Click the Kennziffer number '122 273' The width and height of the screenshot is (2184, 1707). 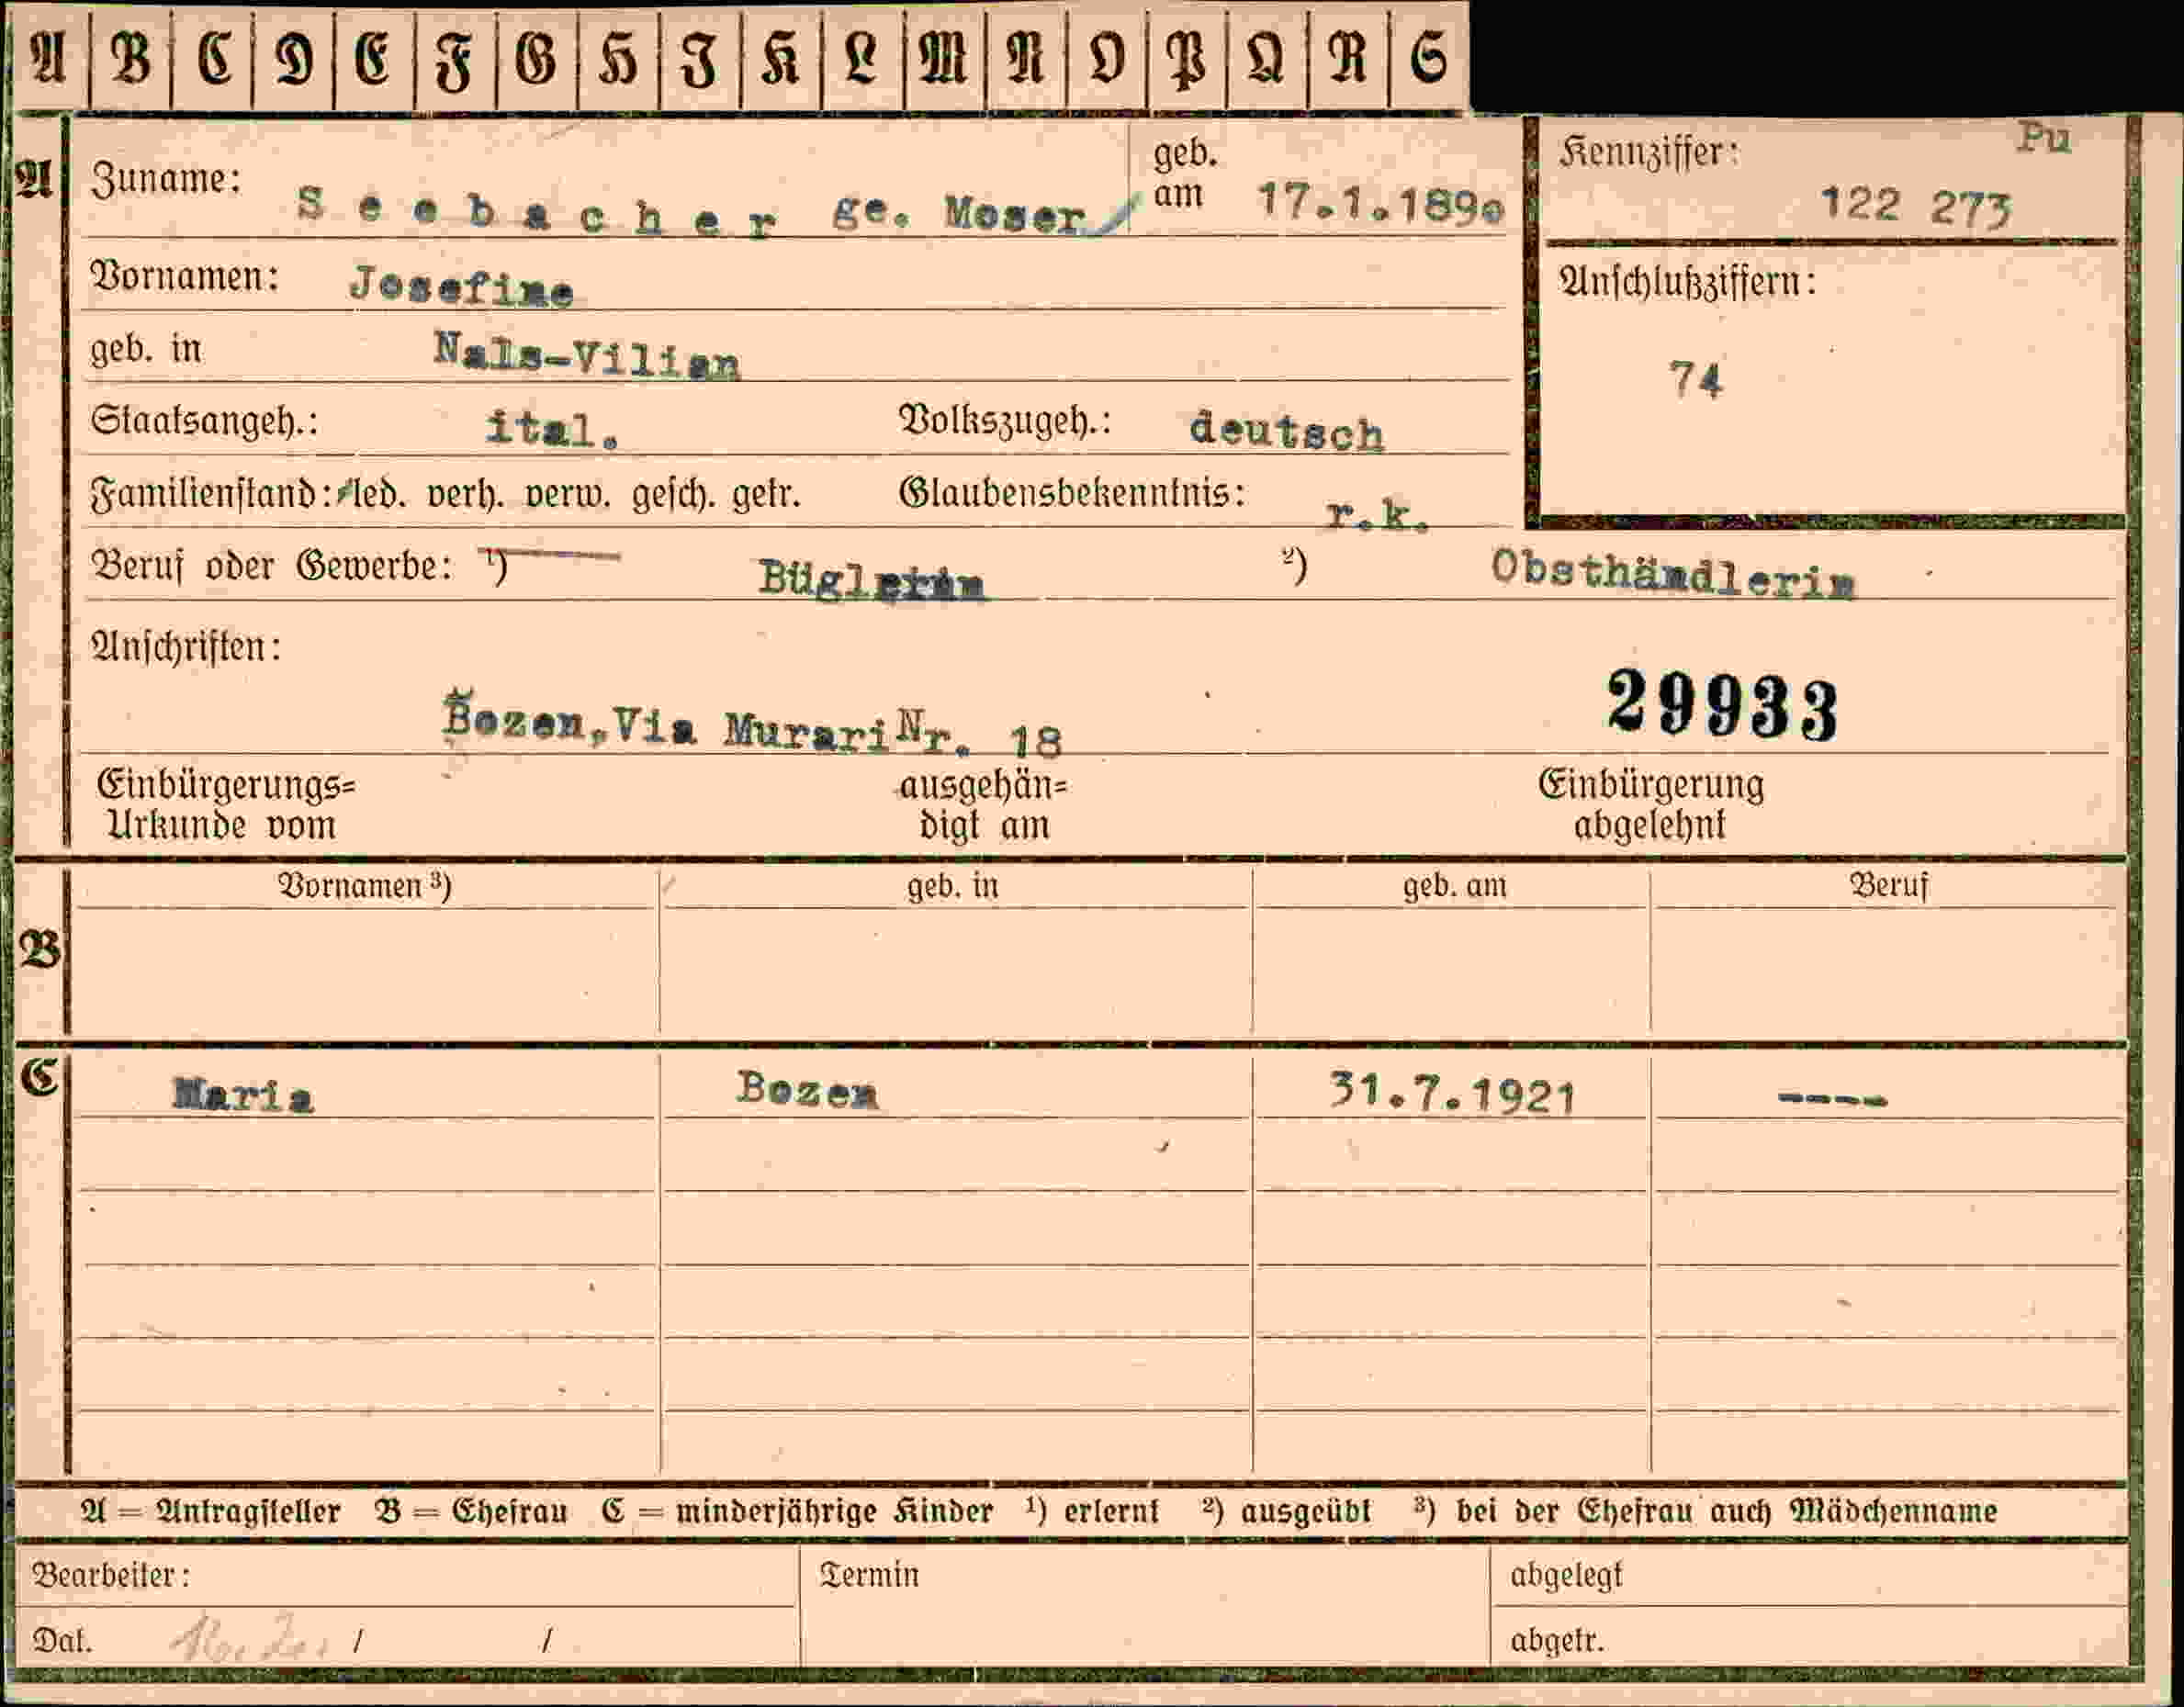1914,207
